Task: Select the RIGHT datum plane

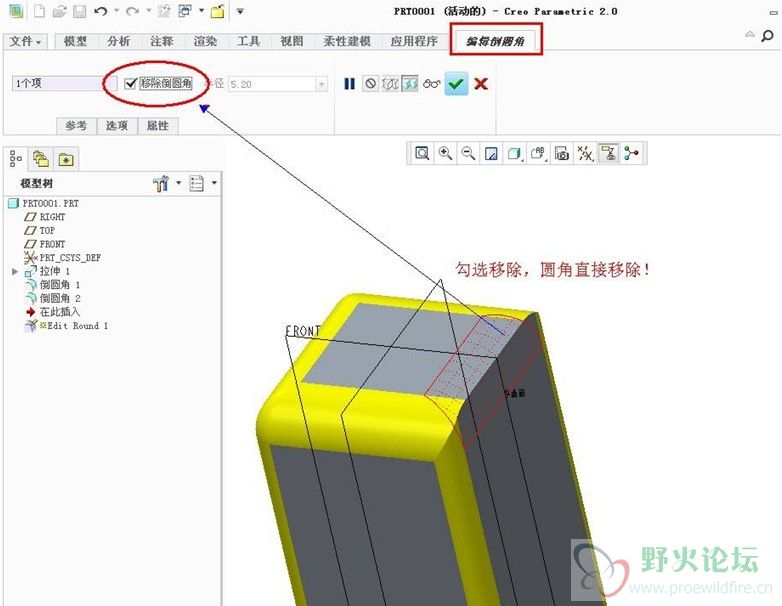Action: point(45,216)
